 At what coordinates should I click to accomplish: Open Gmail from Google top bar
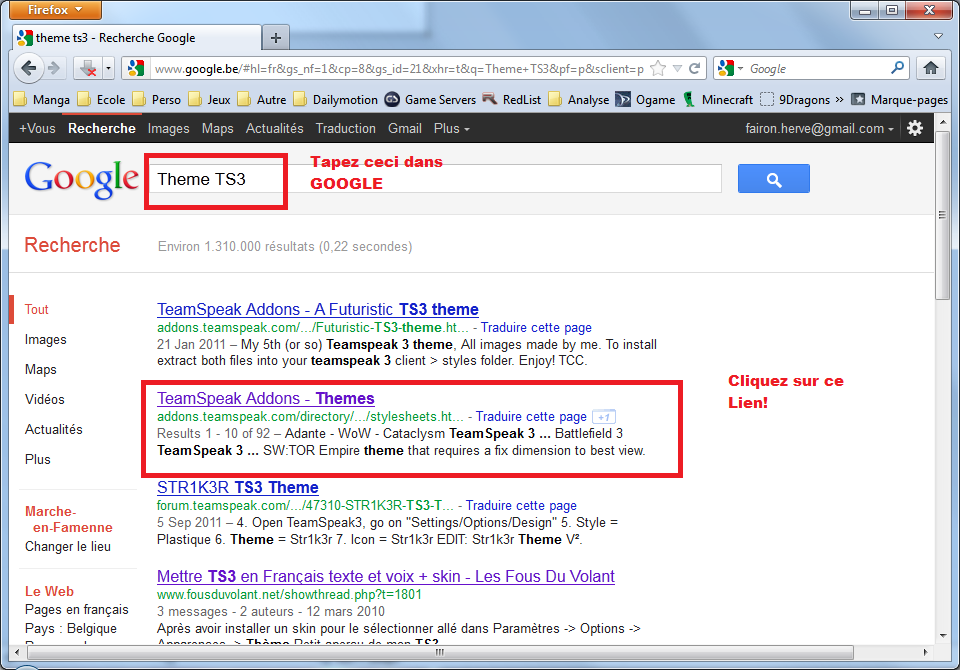tap(405, 129)
